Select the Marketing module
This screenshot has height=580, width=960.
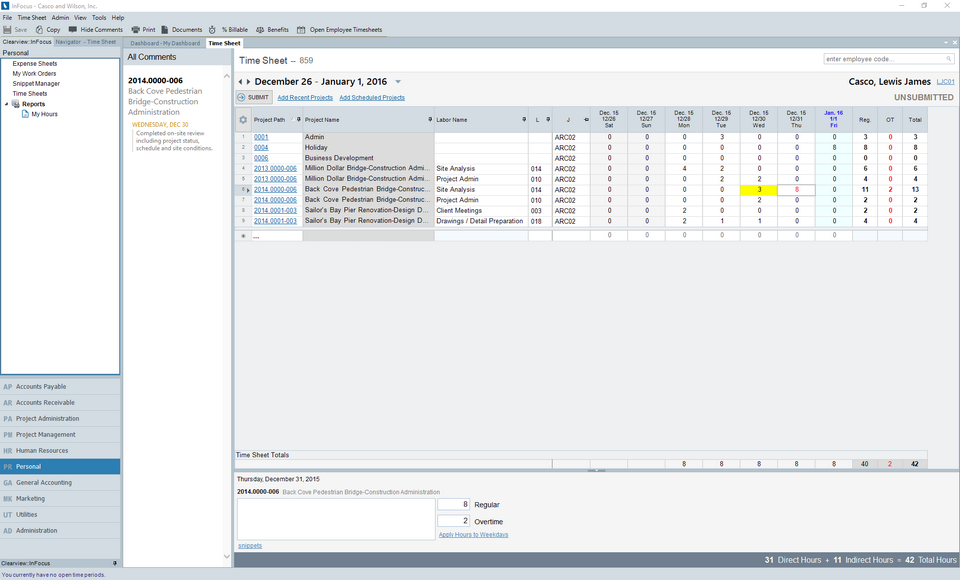pos(60,499)
